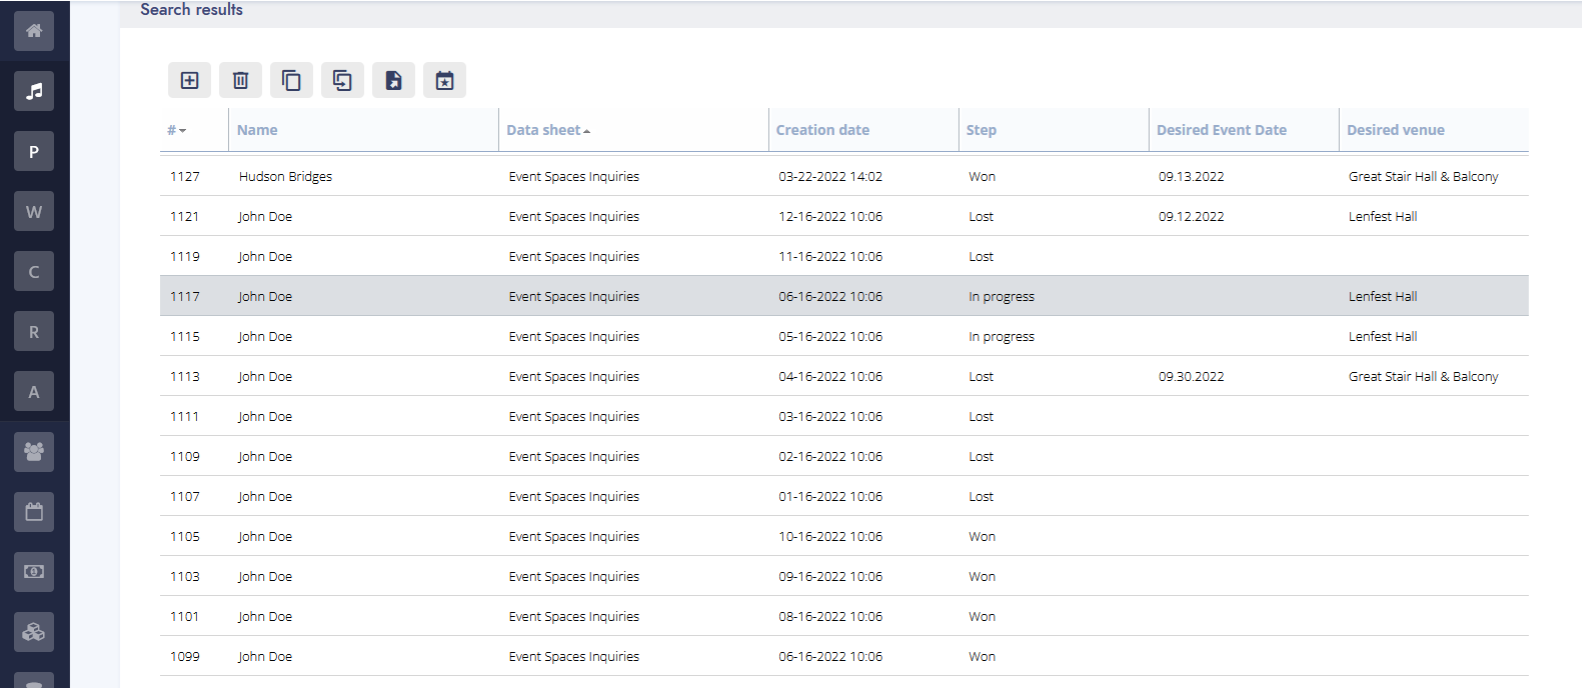
Task: Select the music note sidebar icon
Action: coord(34,91)
